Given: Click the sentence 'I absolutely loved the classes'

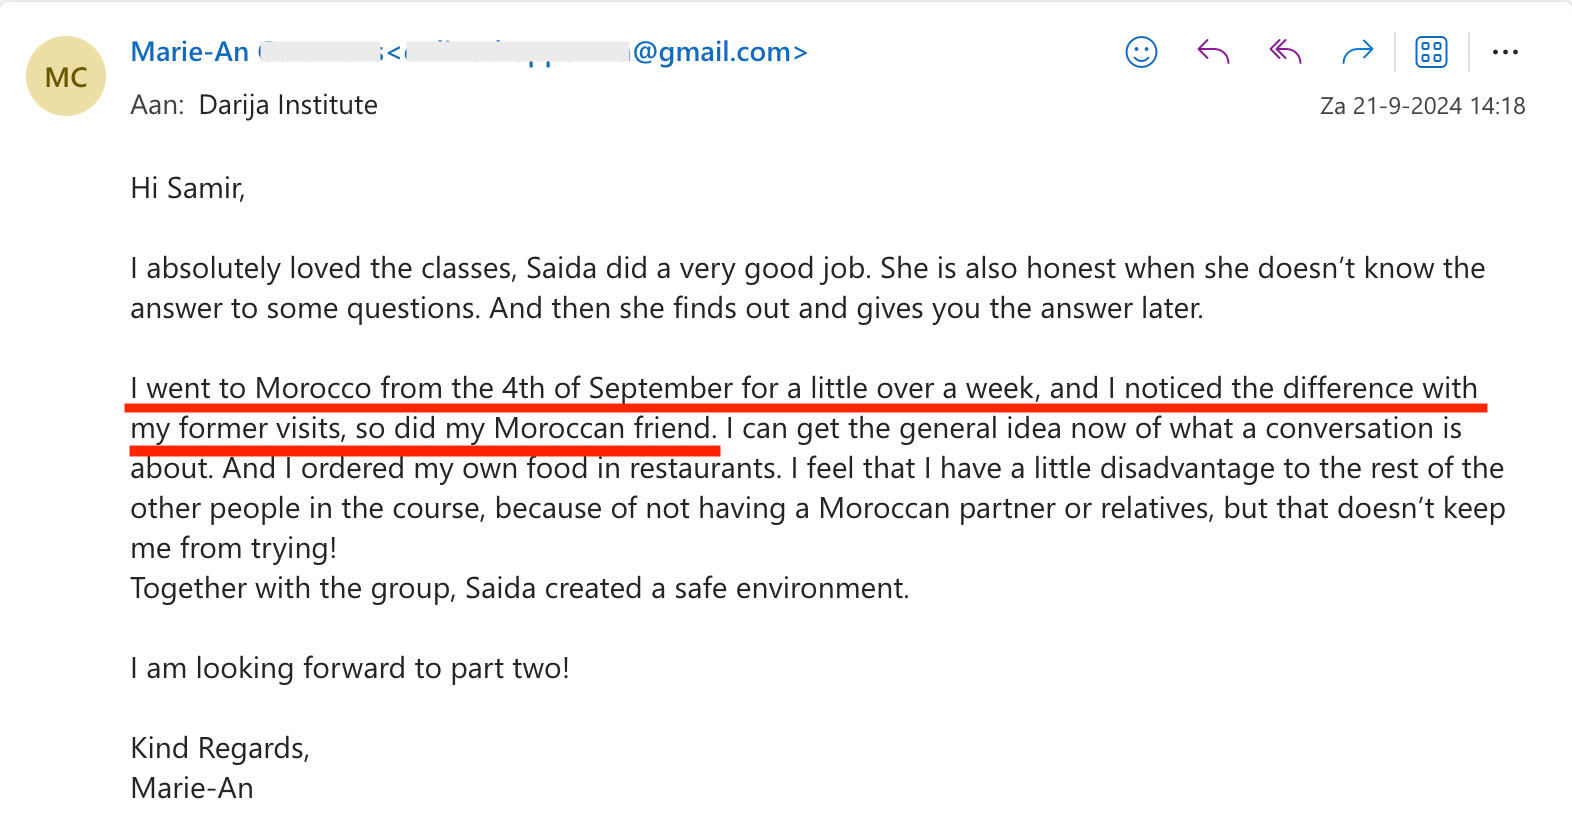Looking at the screenshot, I should click(323, 268).
